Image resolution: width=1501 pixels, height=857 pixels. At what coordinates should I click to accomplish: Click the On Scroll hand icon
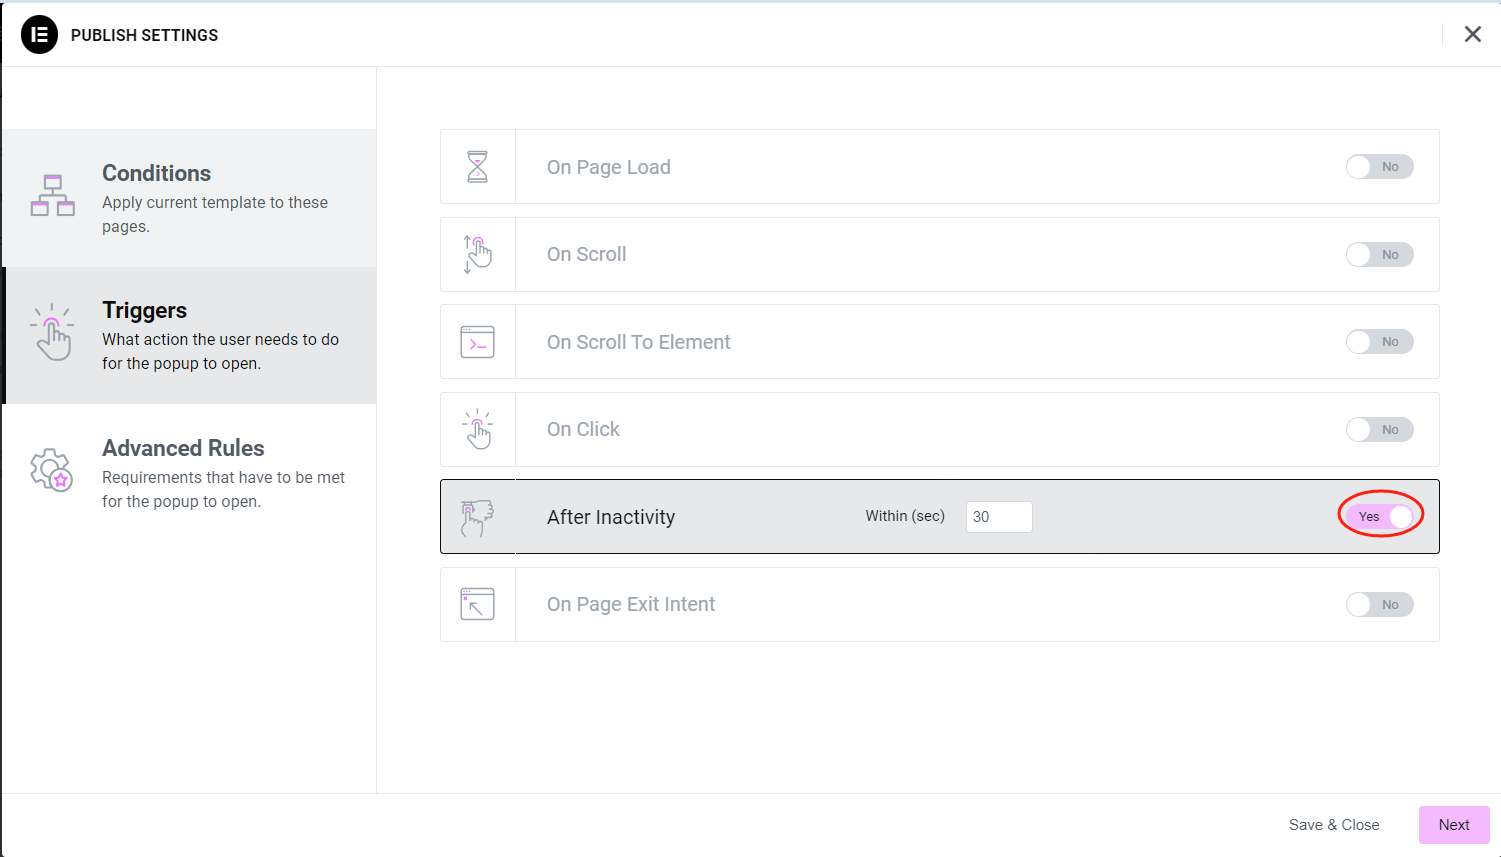(x=478, y=254)
